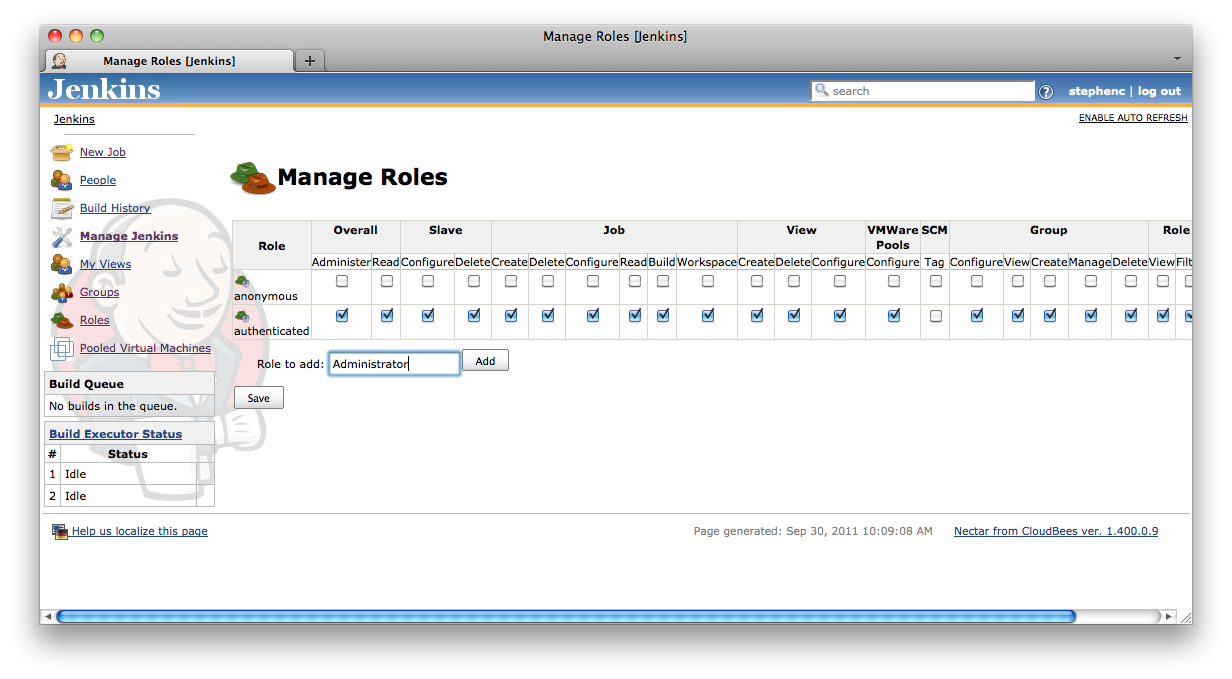Image resolution: width=1232 pixels, height=679 pixels.
Task: Enable Job Build for anonymous
Action: pos(662,281)
